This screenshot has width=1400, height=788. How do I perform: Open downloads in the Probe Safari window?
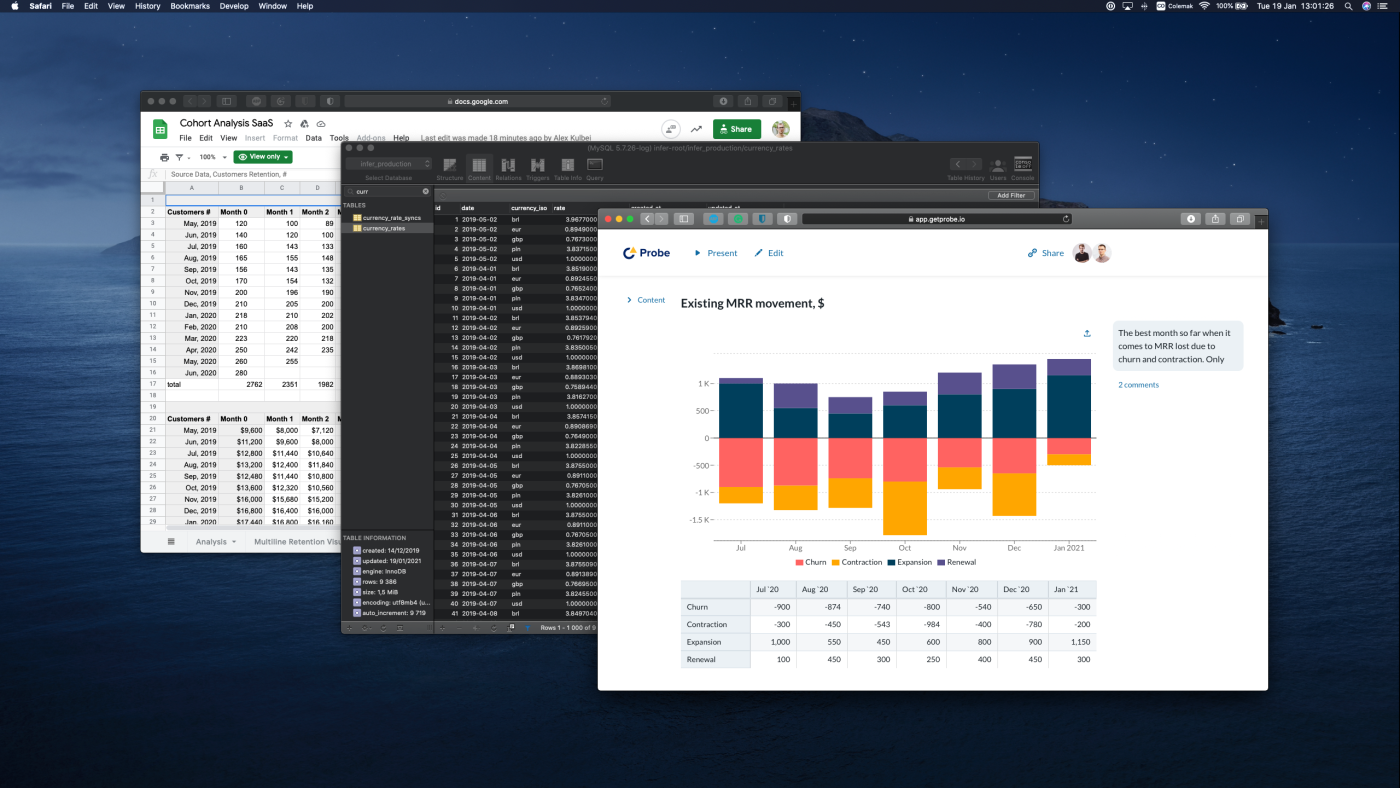[1191, 218]
